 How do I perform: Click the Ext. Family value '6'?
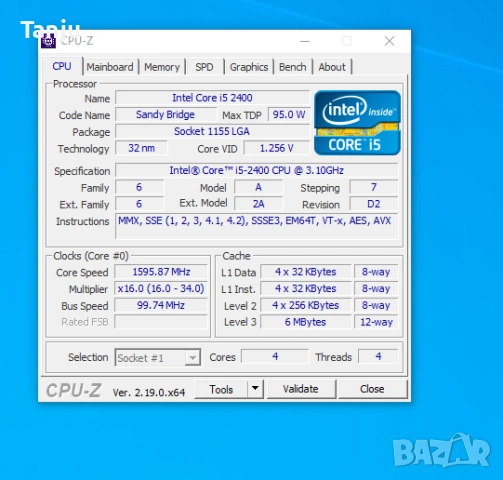(139, 204)
